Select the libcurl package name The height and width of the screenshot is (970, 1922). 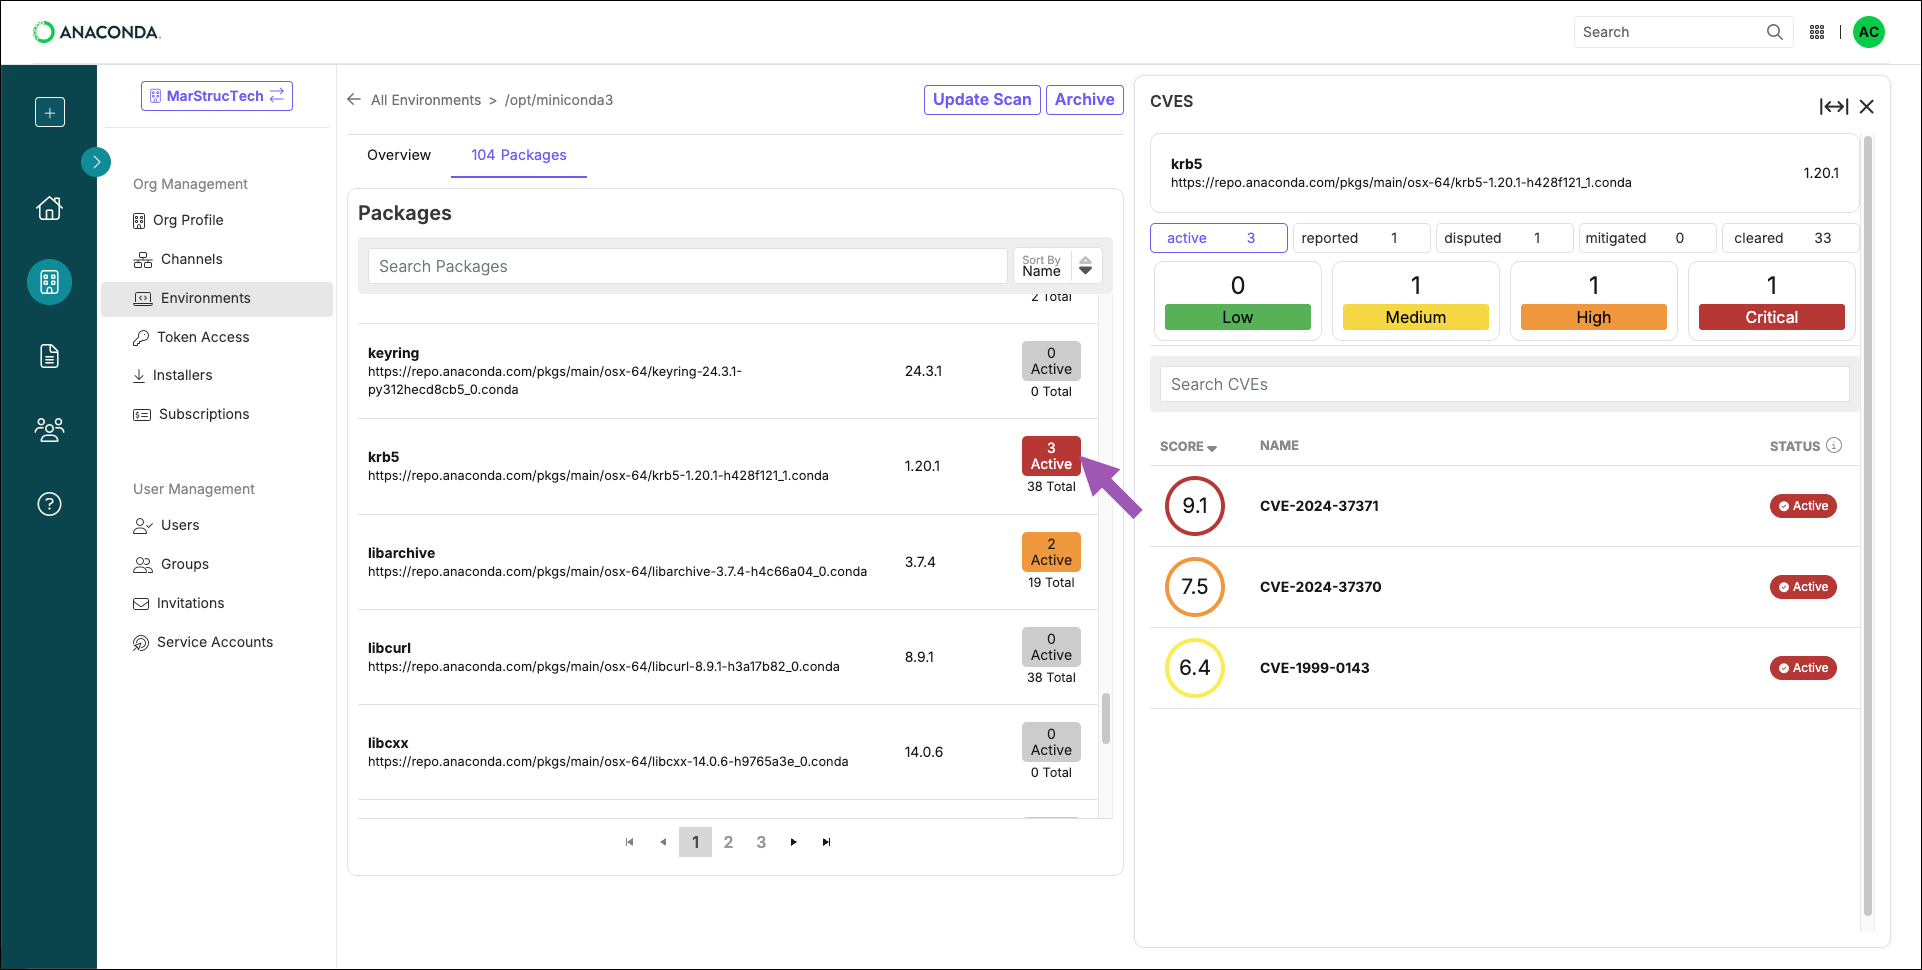point(389,648)
